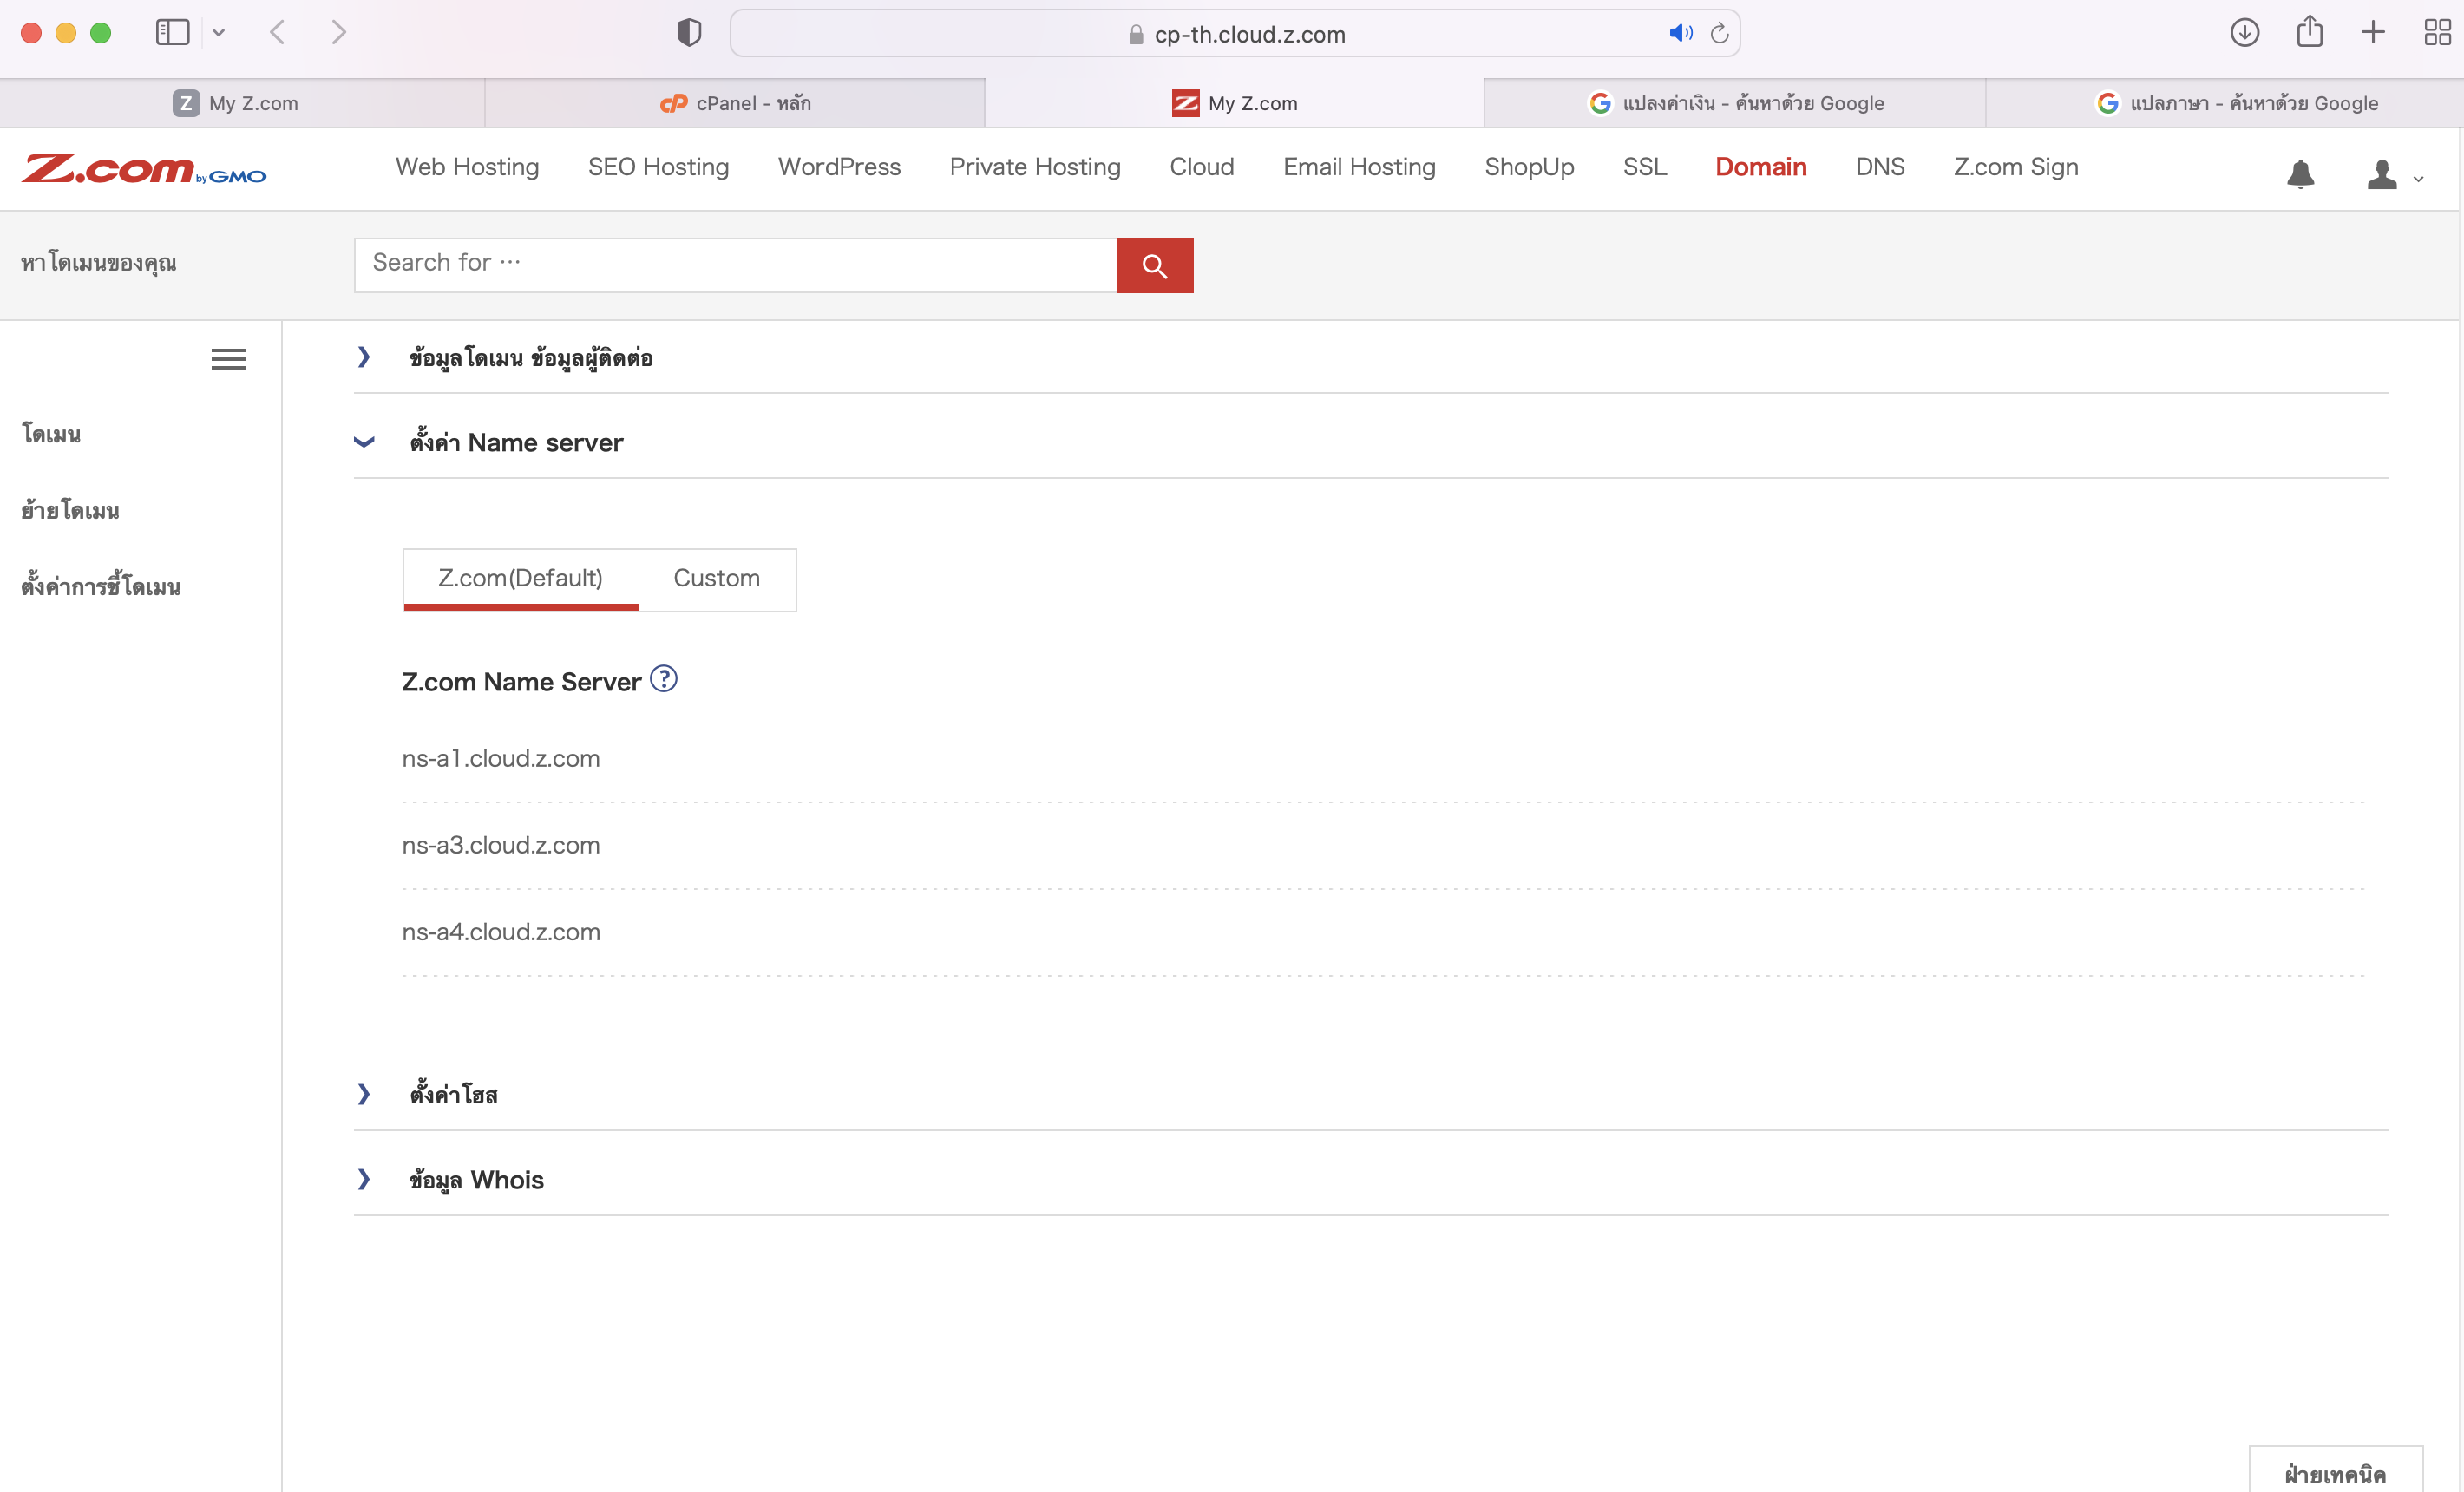The height and width of the screenshot is (1492, 2464).
Task: Mute tab audio via speaker icon
Action: (x=1681, y=33)
